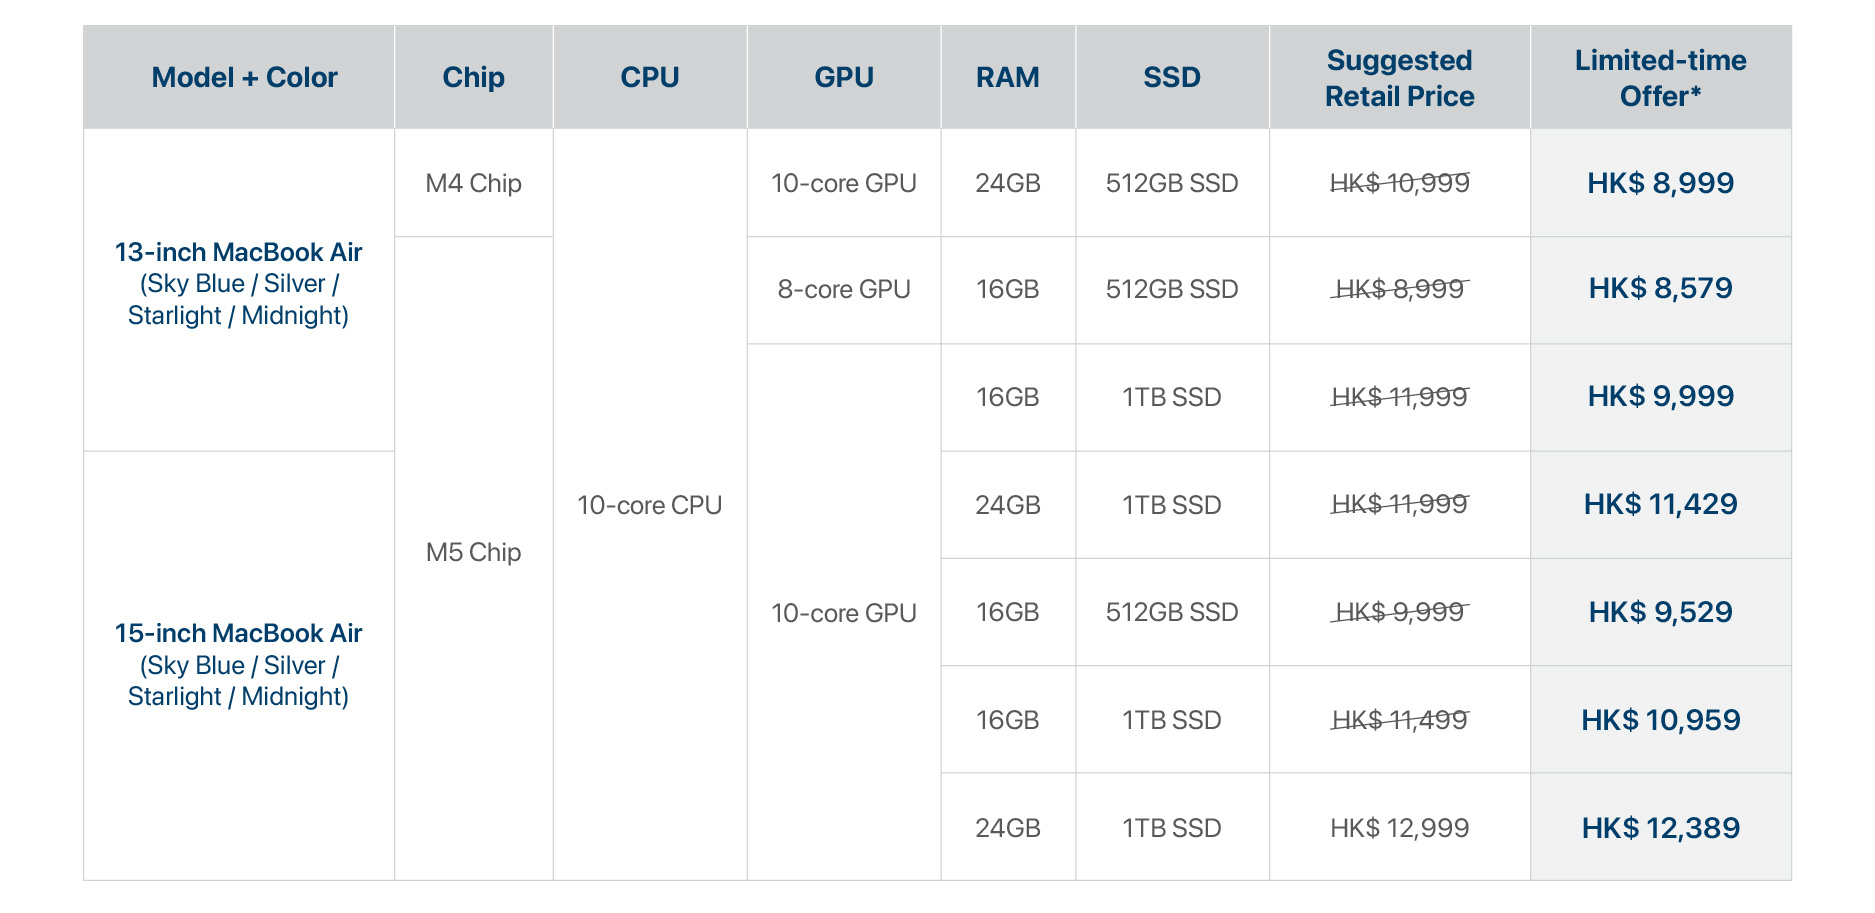Click the HK$ 12,999 suggested retail price
Screen dimensions: 1875x913
(1399, 828)
